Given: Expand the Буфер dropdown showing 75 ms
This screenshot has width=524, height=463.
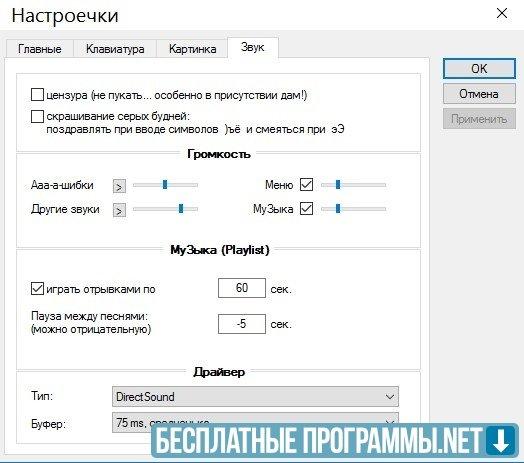Looking at the screenshot, I should click(255, 422).
